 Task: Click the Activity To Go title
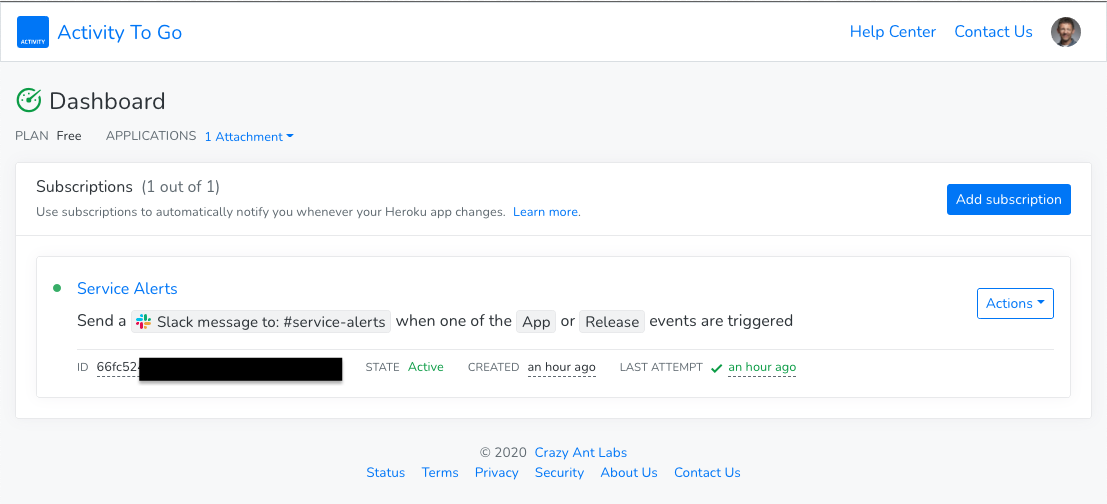[120, 32]
